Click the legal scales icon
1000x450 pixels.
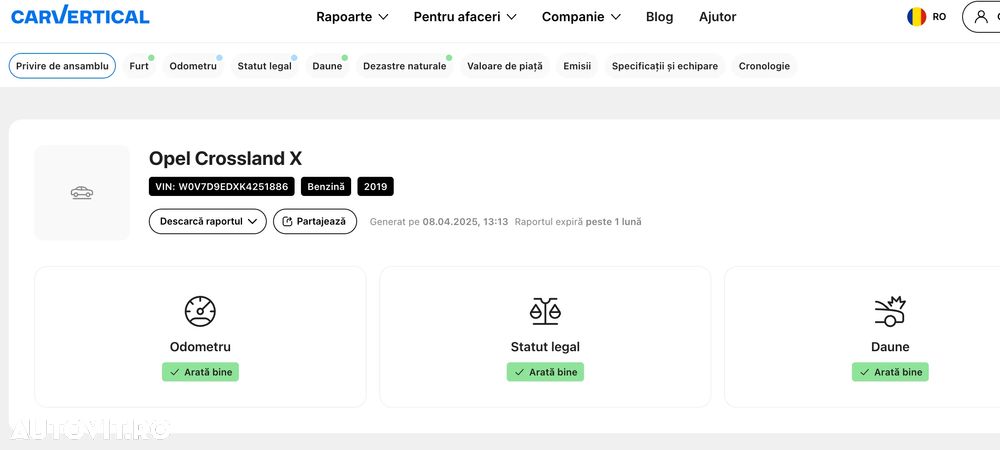pyautogui.click(x=545, y=312)
